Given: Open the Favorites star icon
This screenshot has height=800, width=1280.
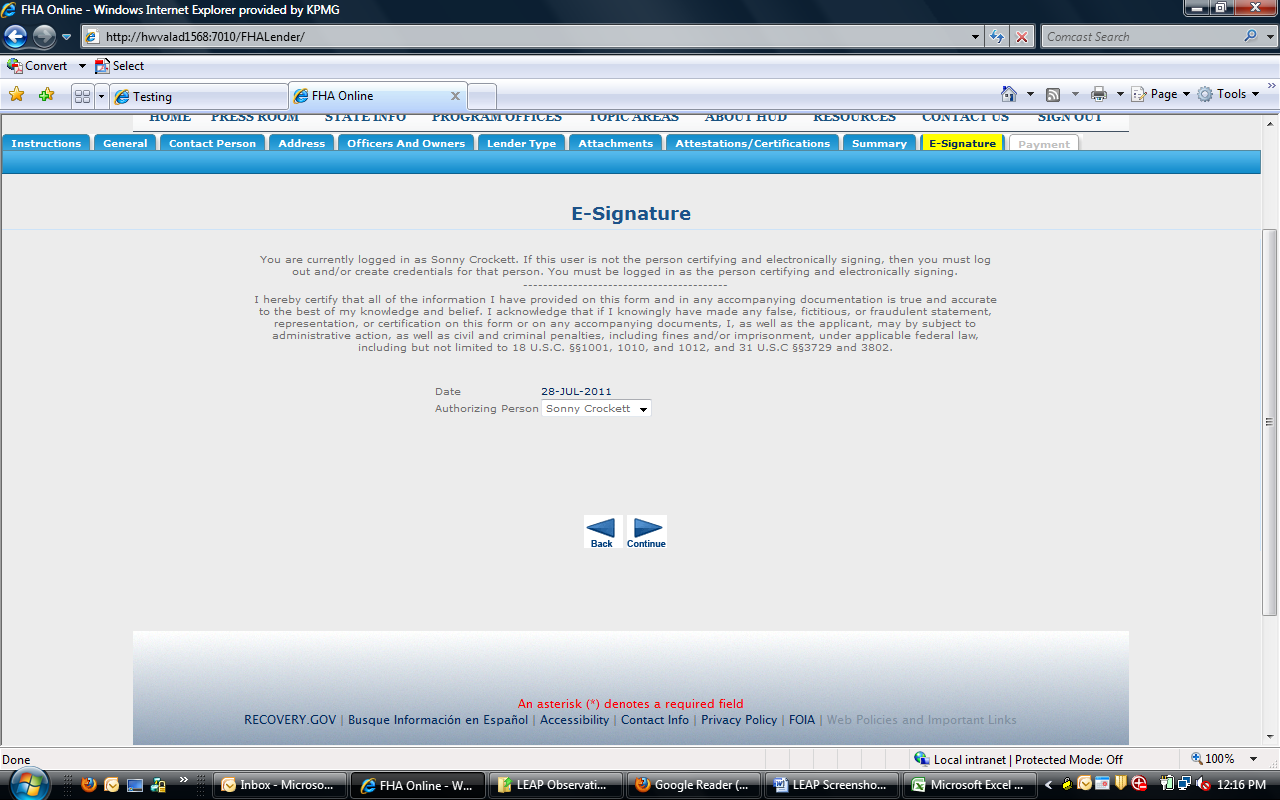Looking at the screenshot, I should [x=17, y=95].
